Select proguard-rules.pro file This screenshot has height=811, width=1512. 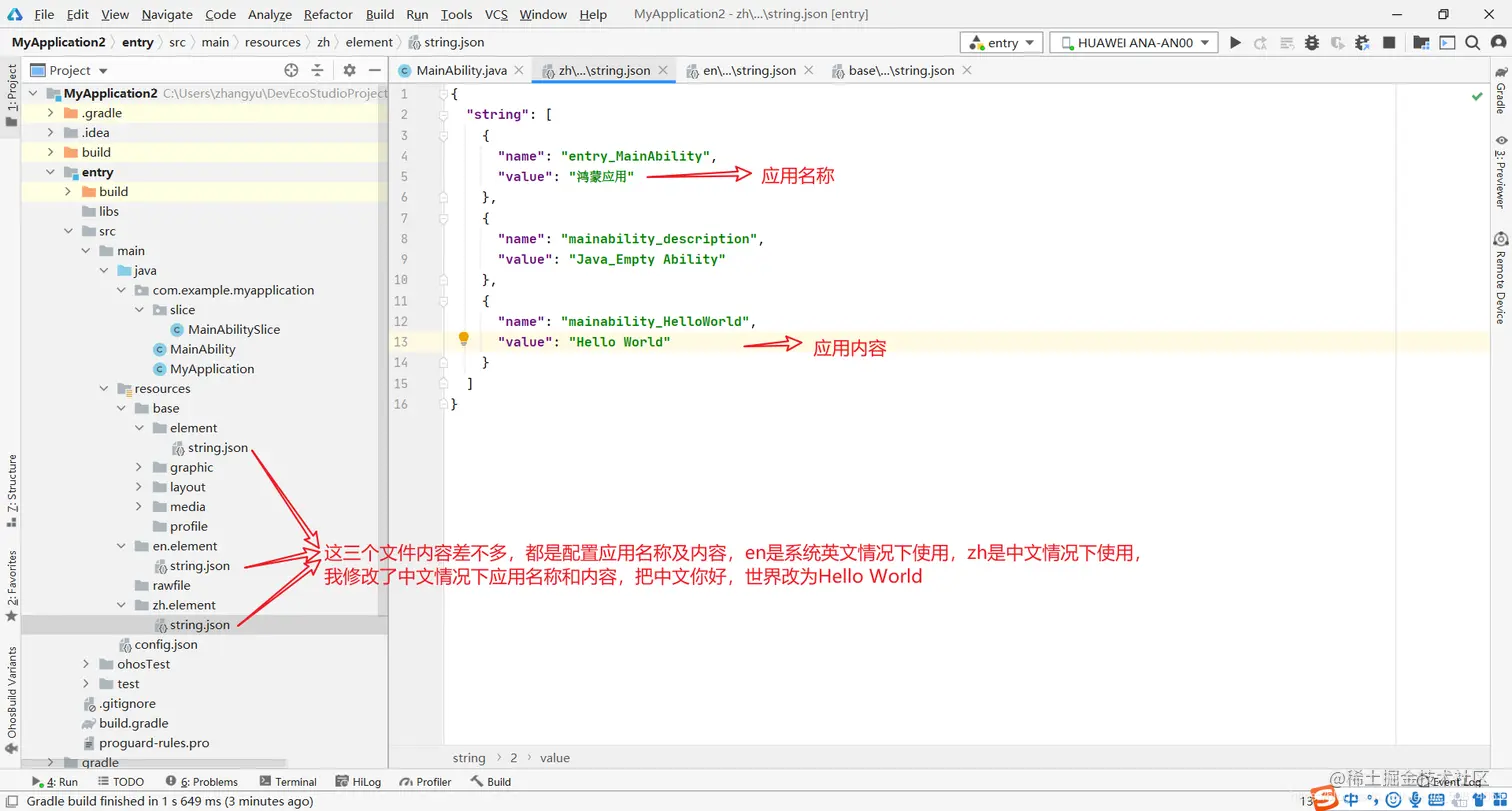coord(154,743)
